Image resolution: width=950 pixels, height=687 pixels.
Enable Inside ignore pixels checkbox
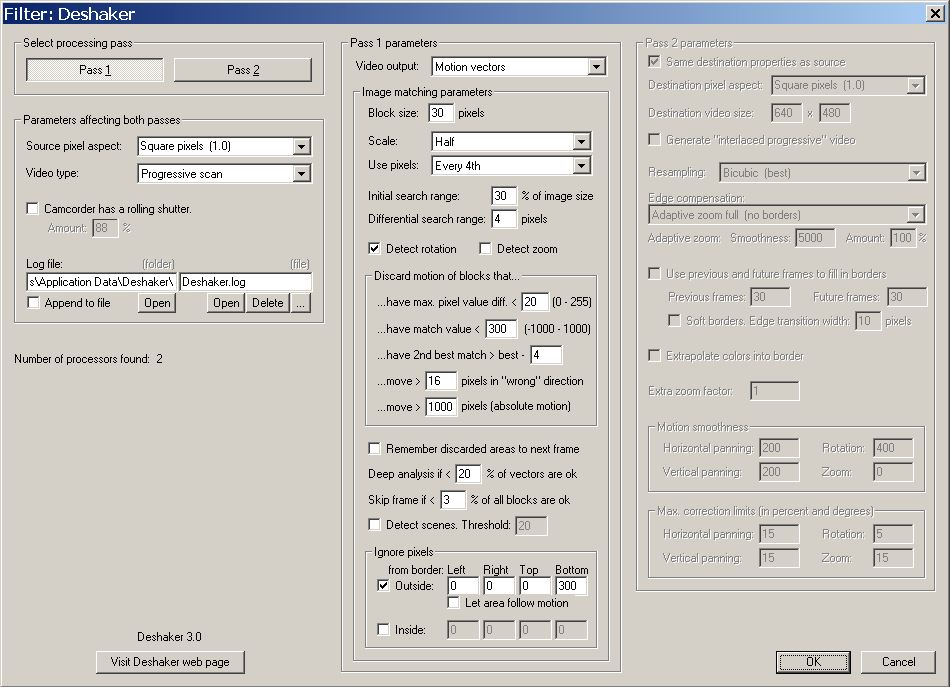(383, 629)
